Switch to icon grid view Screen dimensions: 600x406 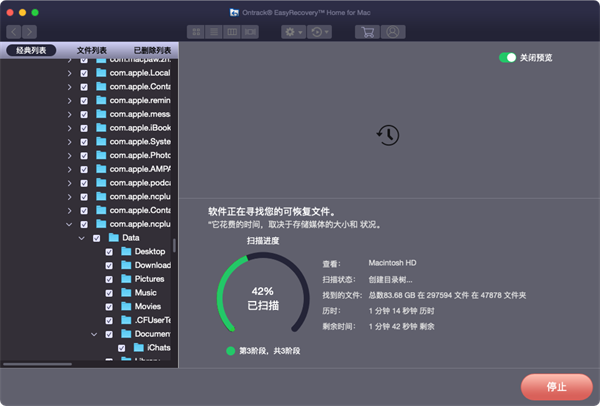click(x=196, y=32)
